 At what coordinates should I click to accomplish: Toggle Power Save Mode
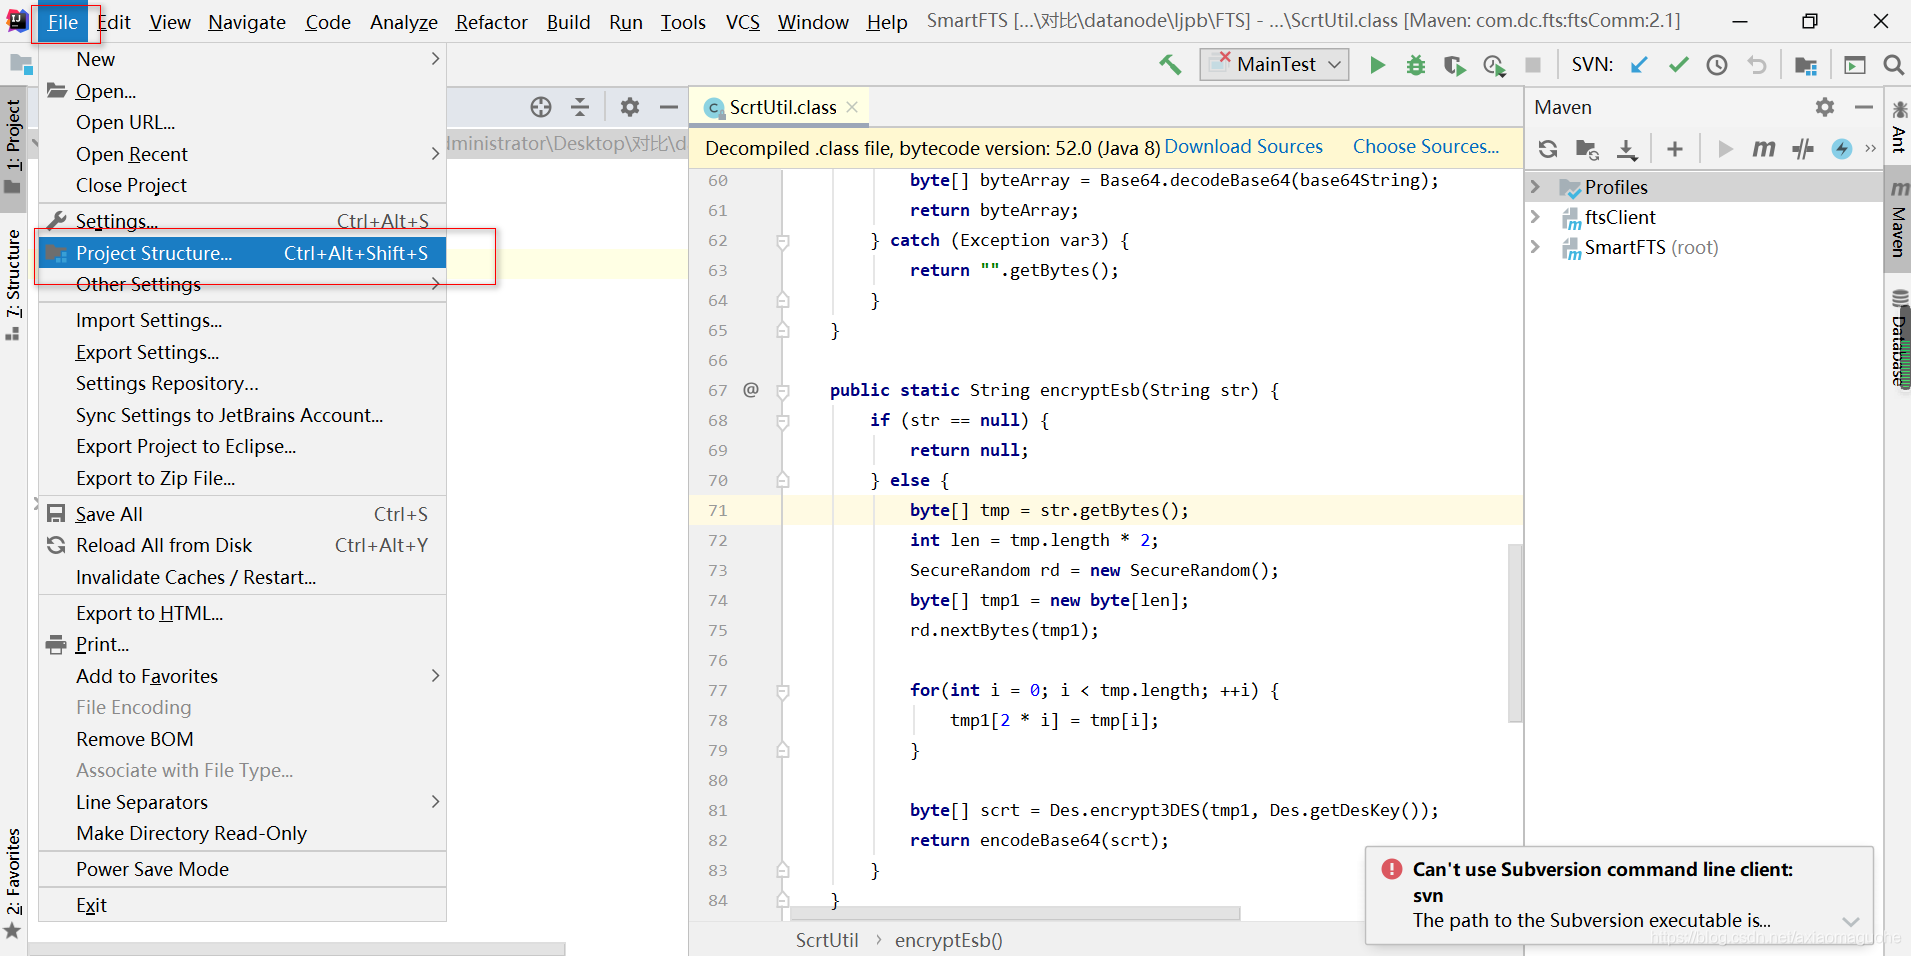242,869
